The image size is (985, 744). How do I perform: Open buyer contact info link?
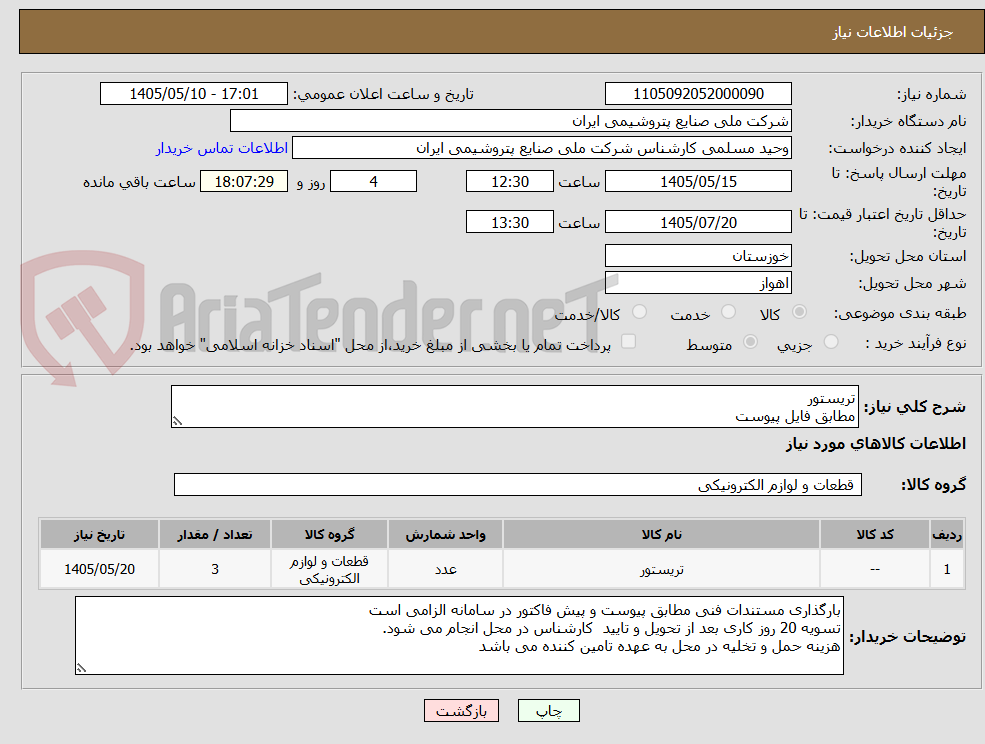[222, 148]
